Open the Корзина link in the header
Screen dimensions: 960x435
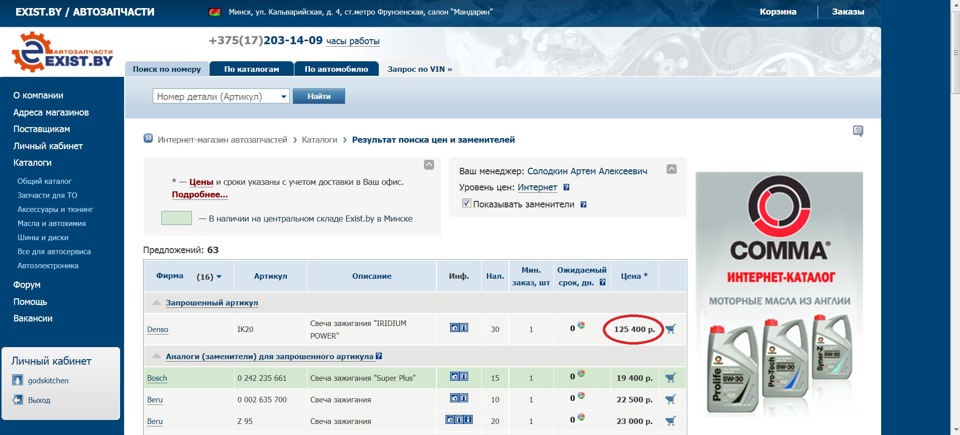click(778, 12)
